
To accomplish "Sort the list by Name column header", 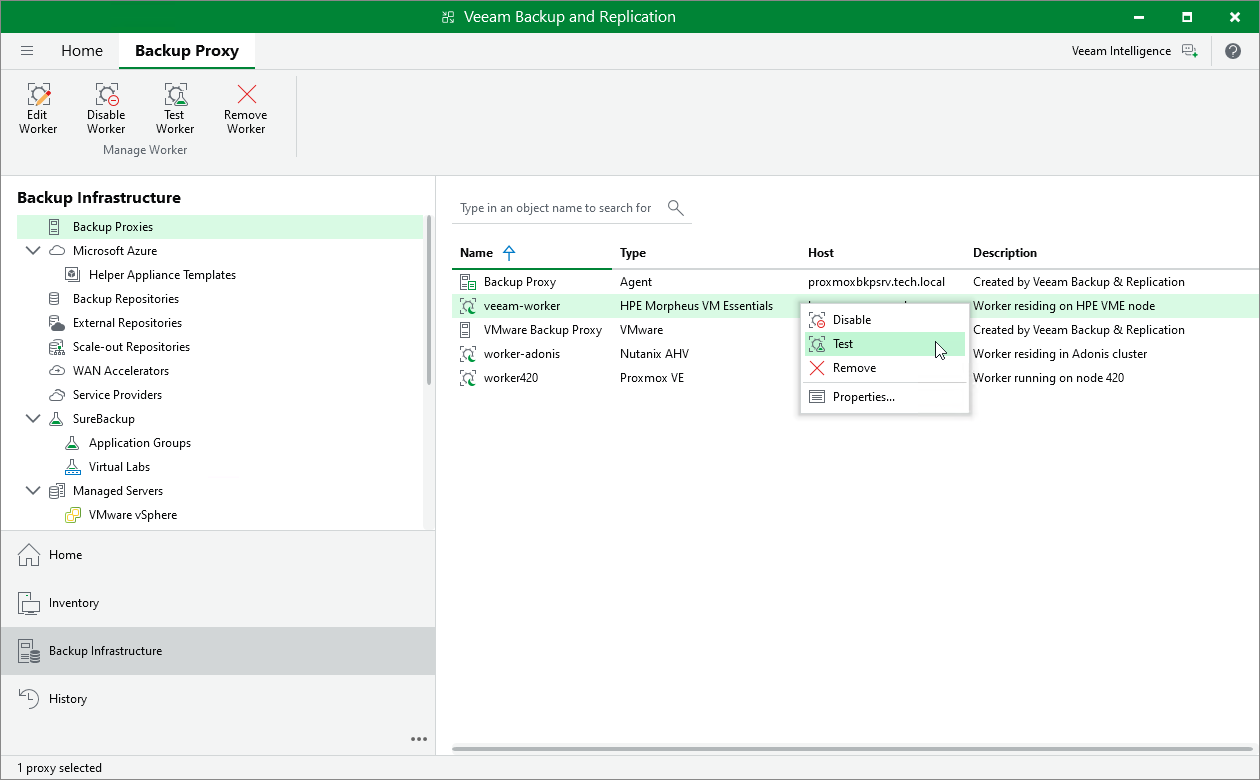I will click(477, 253).
